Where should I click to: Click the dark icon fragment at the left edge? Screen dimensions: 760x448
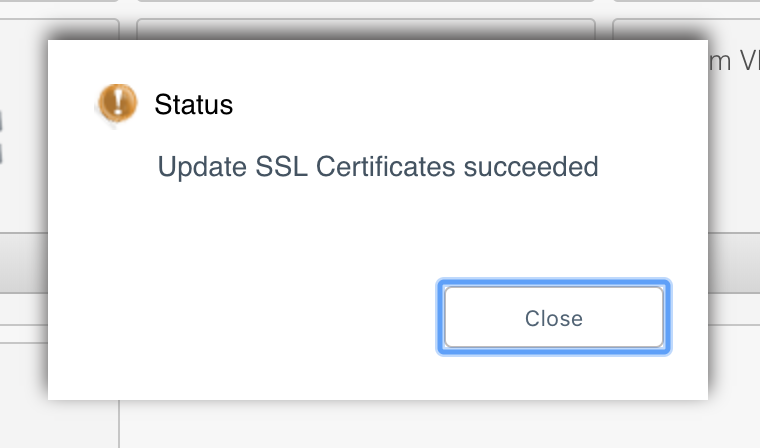[x=1, y=137]
